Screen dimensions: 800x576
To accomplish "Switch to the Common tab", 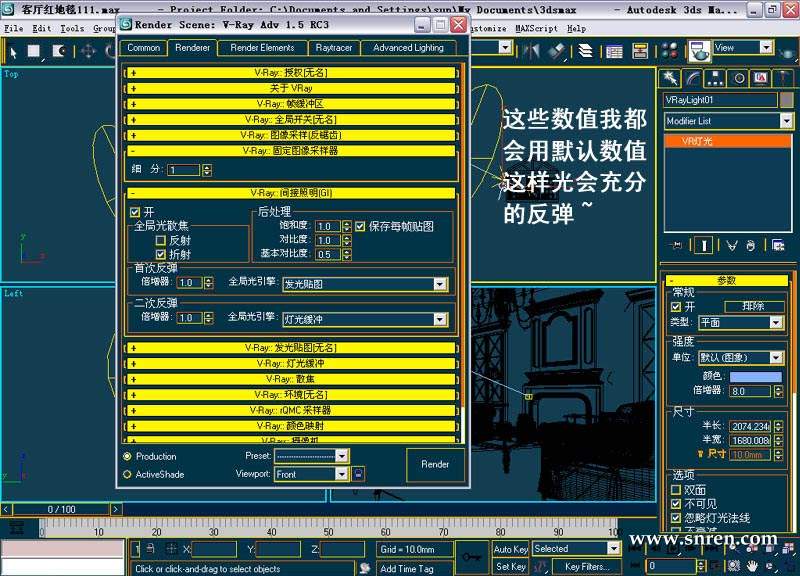I will pos(143,47).
